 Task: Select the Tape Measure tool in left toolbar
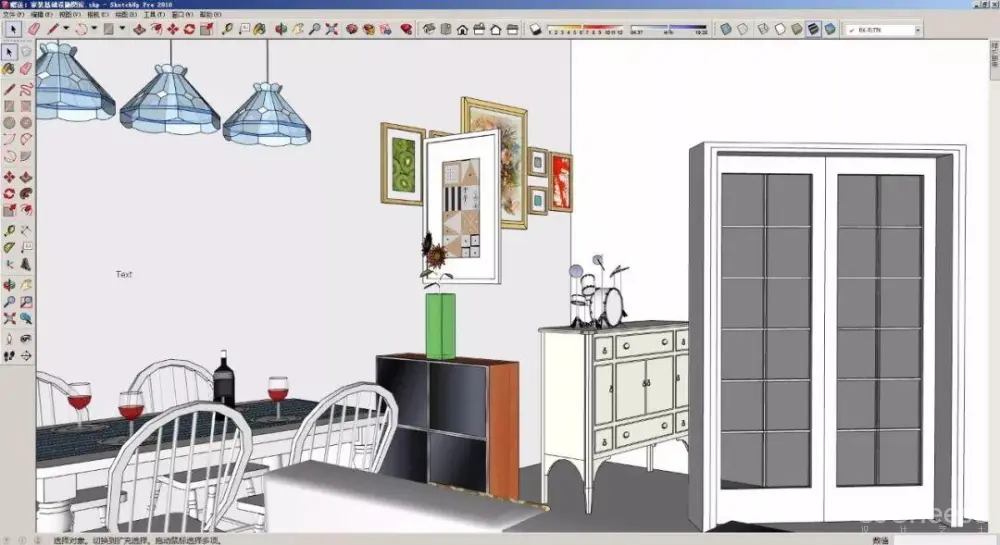(x=9, y=229)
